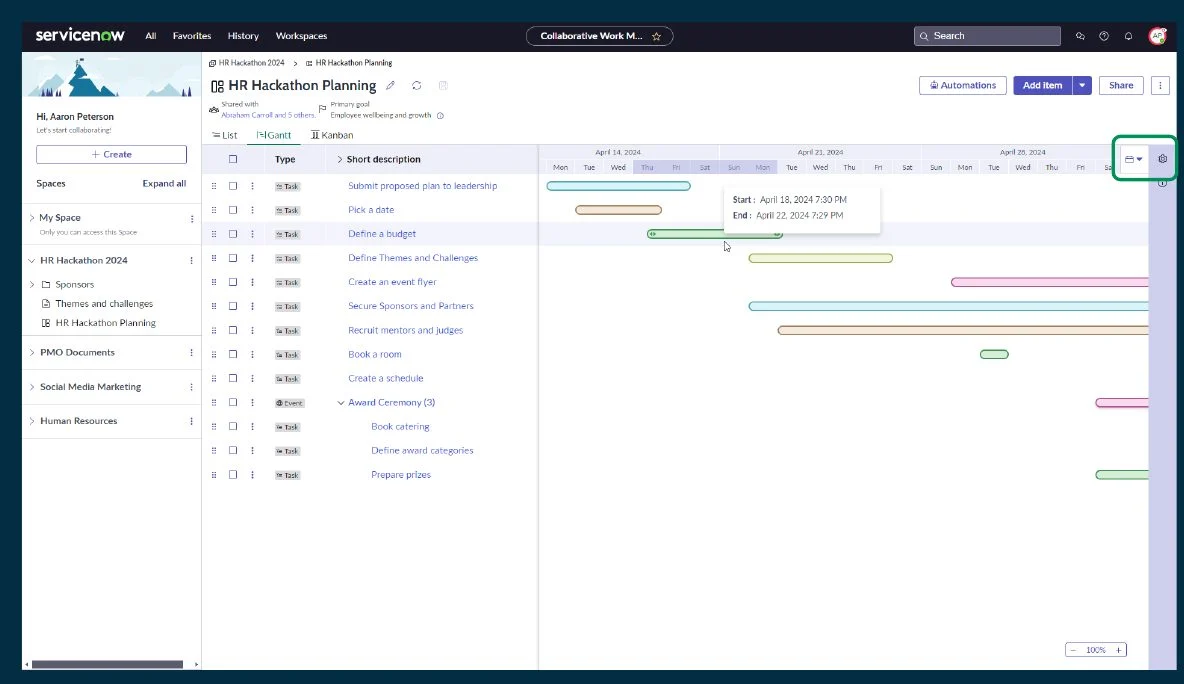Screen dimensions: 1184x684
Task: Click into the Search field
Action: (987, 35)
